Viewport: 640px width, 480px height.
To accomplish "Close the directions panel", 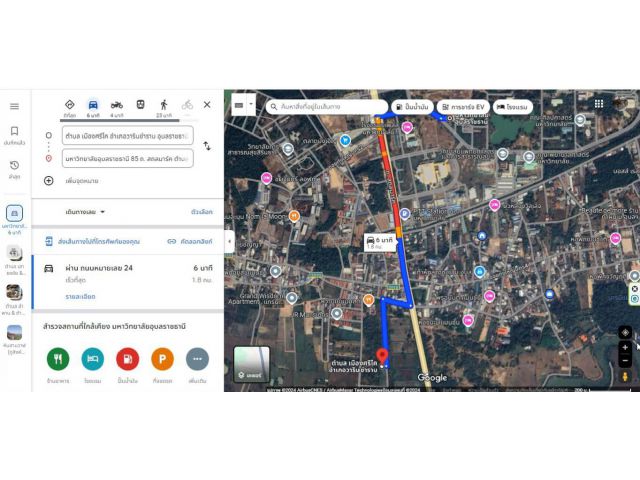I will tap(207, 105).
